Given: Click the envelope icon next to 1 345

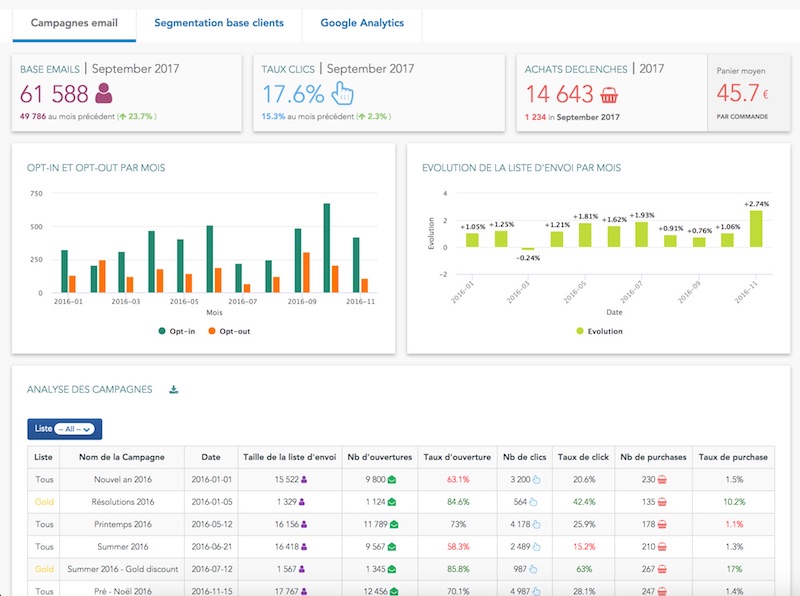Looking at the screenshot, I should click(x=392, y=569).
